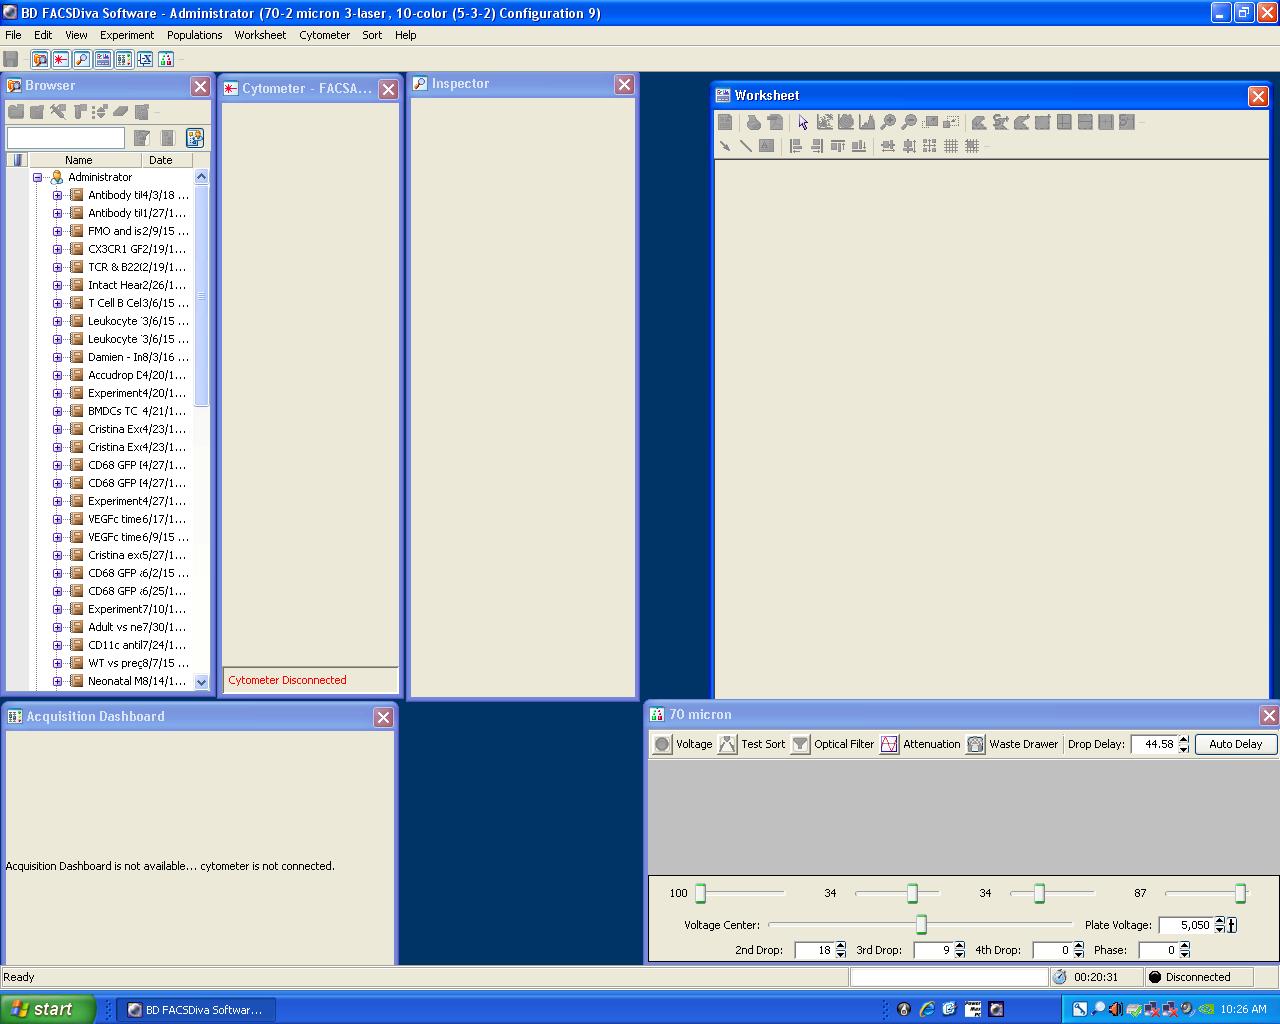Click the align-left tool in Worksheet toolbar
The width and height of the screenshot is (1280, 1024).
tap(796, 146)
